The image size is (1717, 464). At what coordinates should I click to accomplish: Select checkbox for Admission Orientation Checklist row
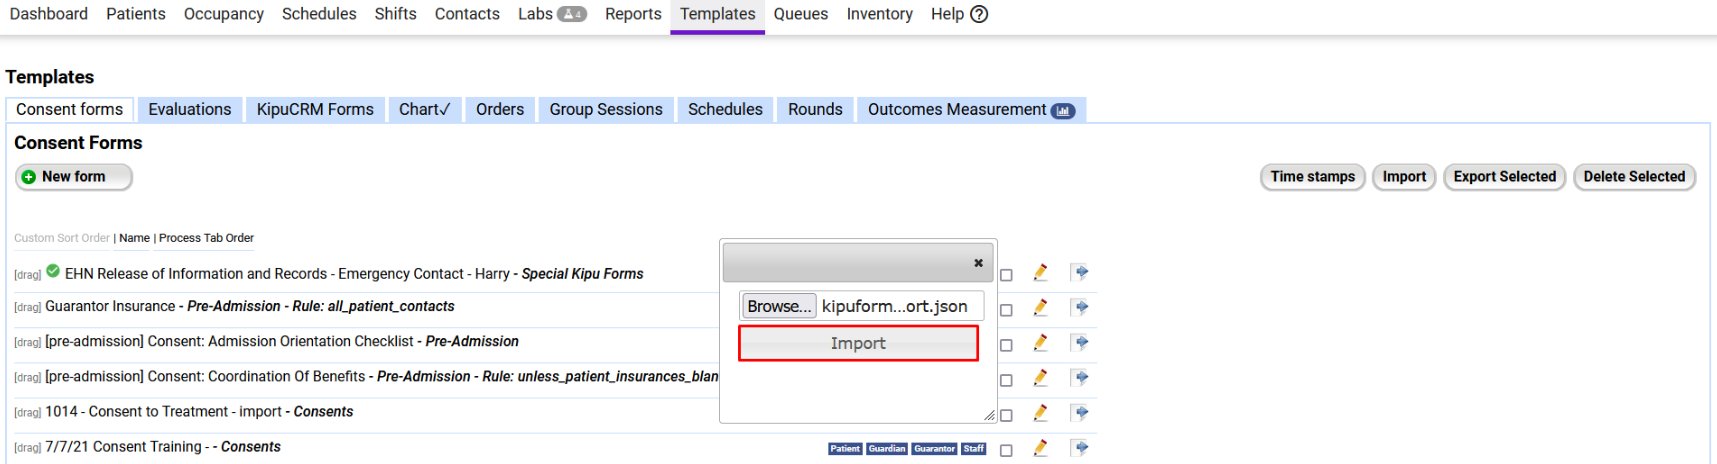pyautogui.click(x=1006, y=345)
